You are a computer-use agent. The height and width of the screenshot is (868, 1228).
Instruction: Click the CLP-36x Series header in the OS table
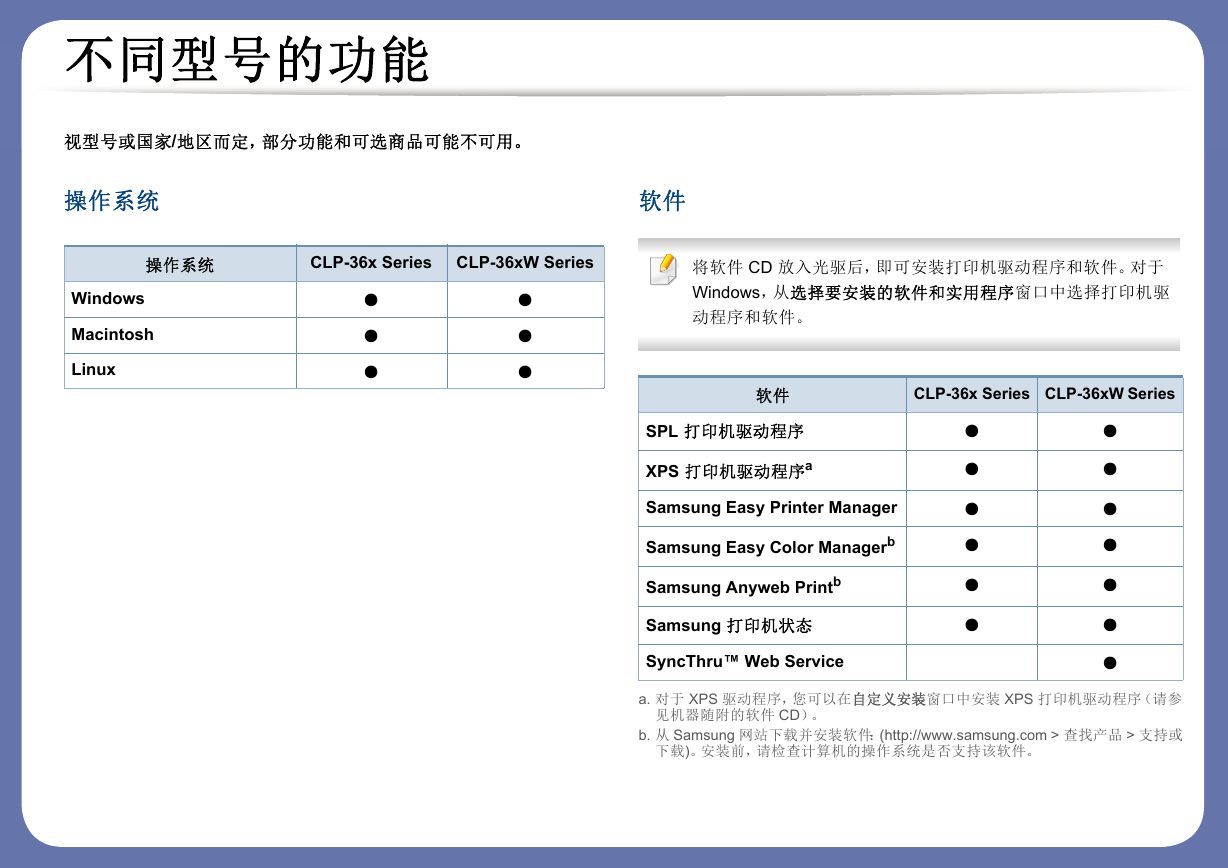371,263
